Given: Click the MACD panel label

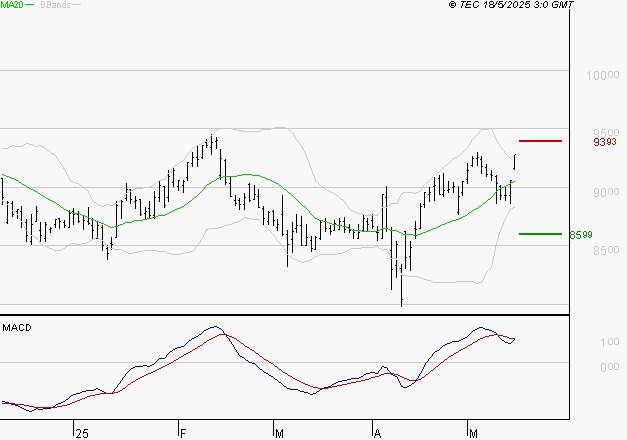Looking at the screenshot, I should pos(17,328).
